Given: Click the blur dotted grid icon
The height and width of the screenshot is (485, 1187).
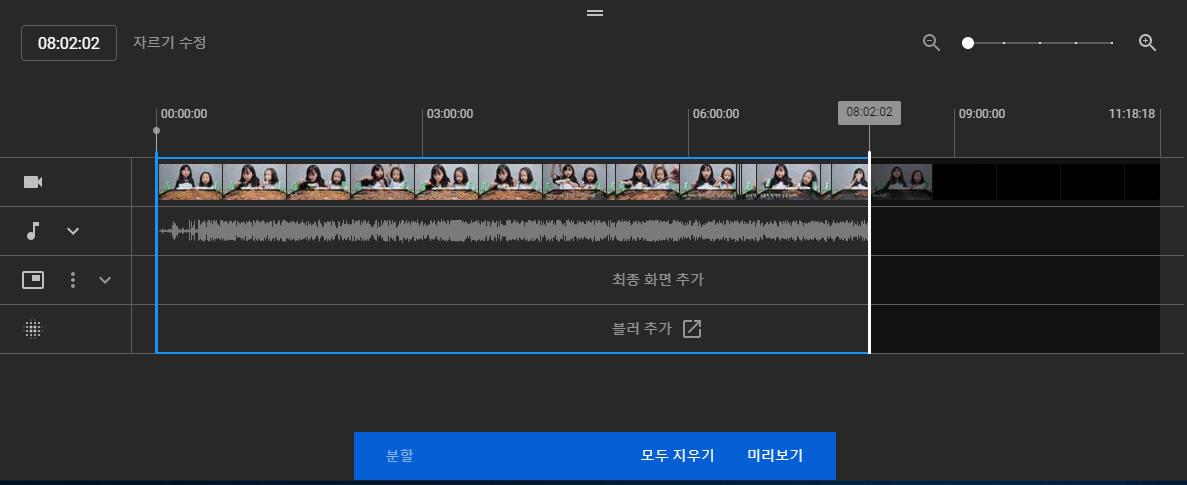Looking at the screenshot, I should coord(33,329).
